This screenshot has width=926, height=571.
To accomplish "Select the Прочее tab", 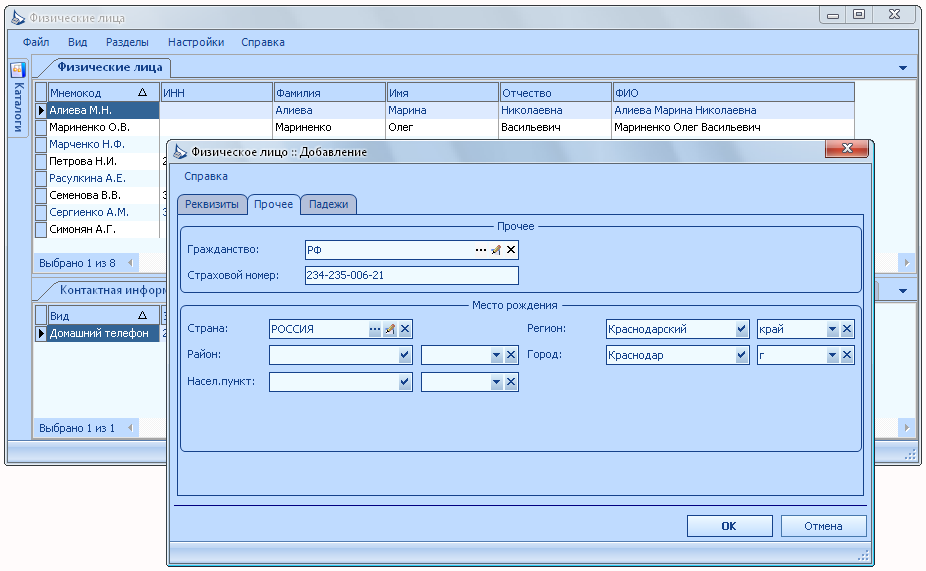I will pyautogui.click(x=273, y=204).
